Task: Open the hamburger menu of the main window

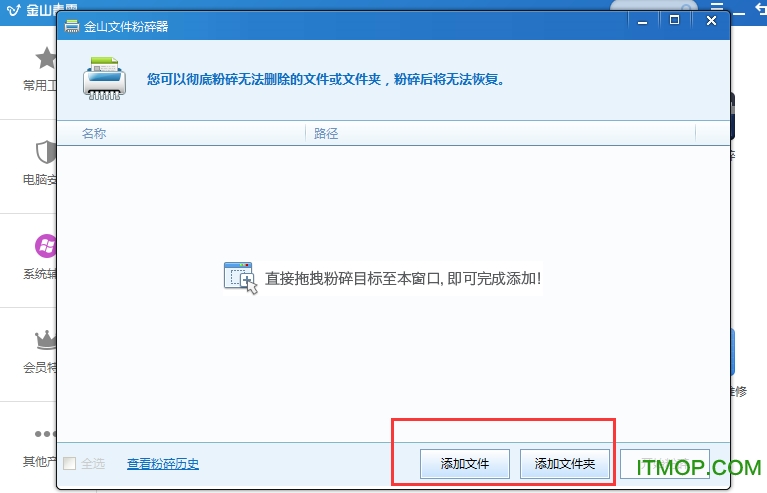Action: coord(716,6)
